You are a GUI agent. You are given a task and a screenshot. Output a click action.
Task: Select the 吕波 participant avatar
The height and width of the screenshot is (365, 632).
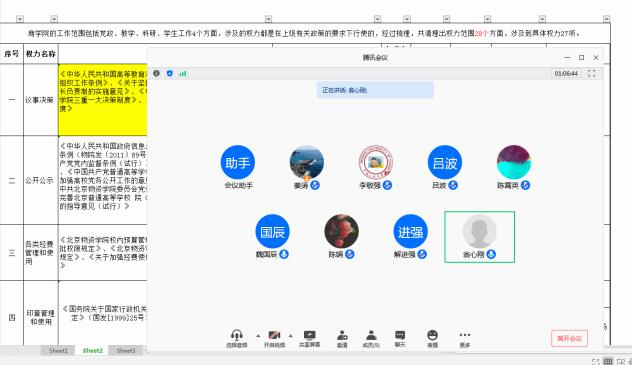pos(445,162)
